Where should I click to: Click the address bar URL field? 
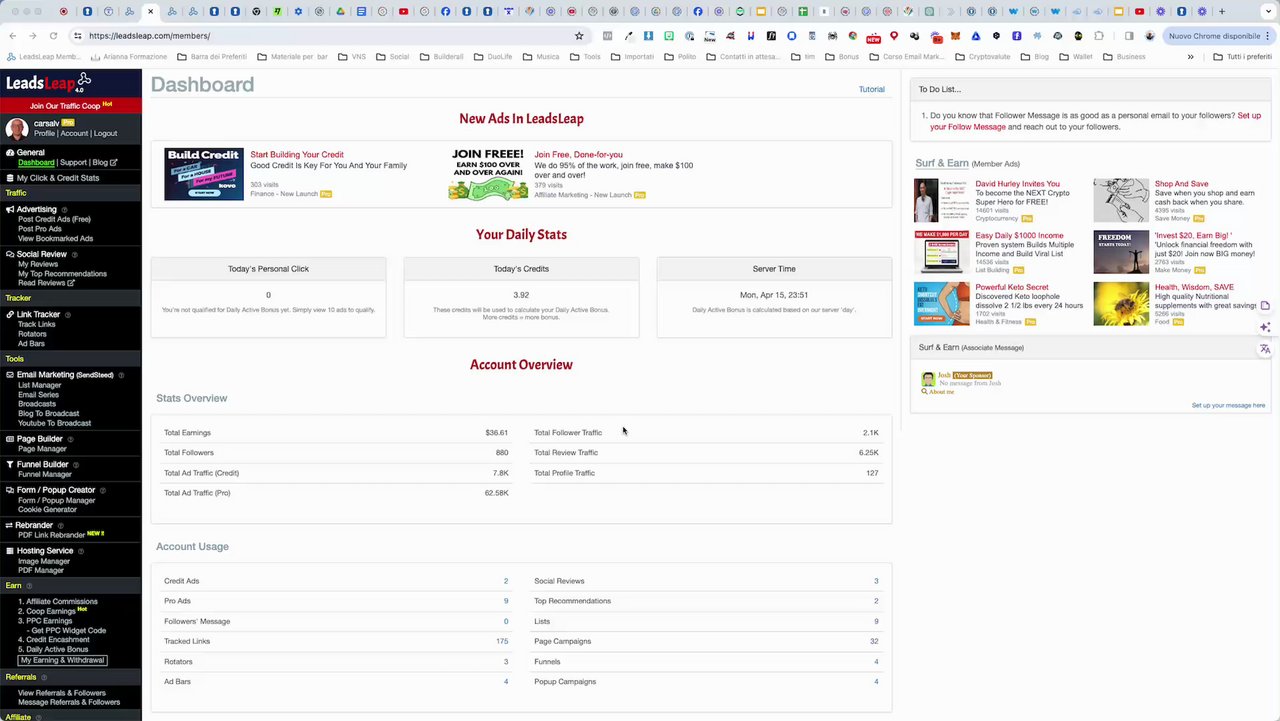(330, 36)
